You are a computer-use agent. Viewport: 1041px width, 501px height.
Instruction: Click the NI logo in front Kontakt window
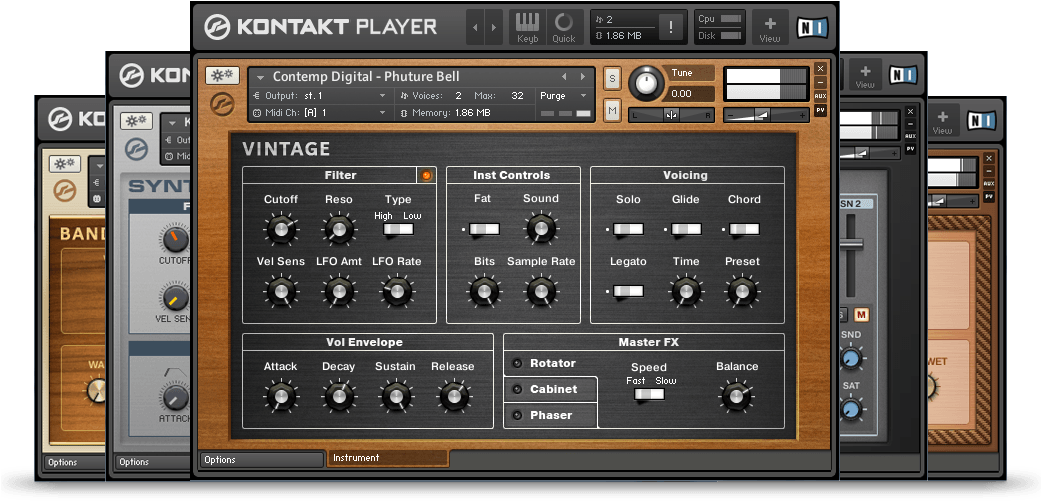(x=812, y=27)
